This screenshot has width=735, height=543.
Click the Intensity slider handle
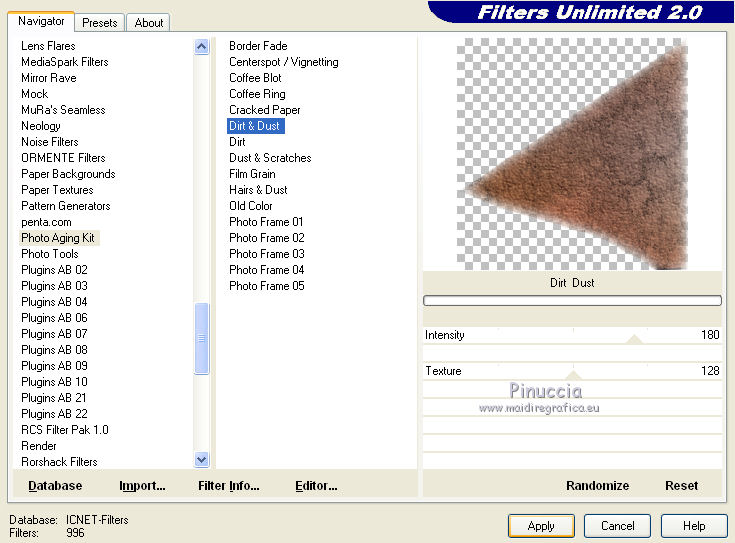(x=634, y=339)
